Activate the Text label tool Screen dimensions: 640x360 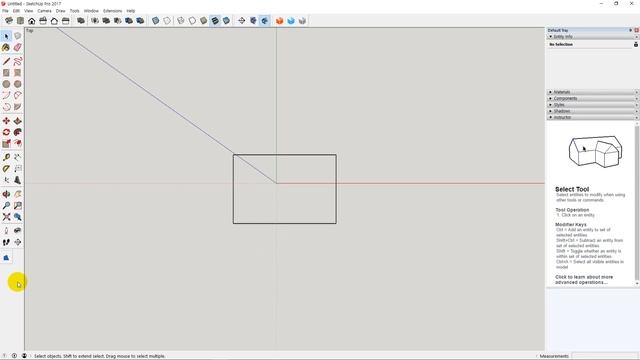18,169
